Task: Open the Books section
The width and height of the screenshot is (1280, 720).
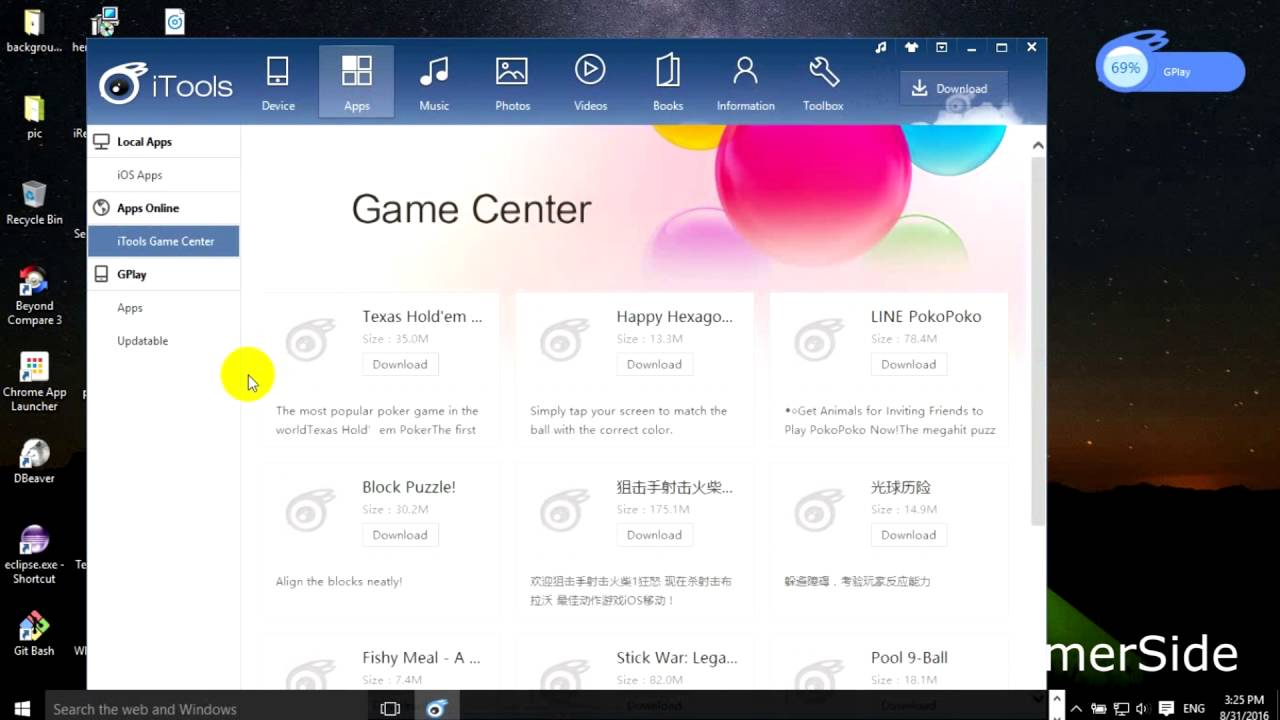Action: [668, 83]
